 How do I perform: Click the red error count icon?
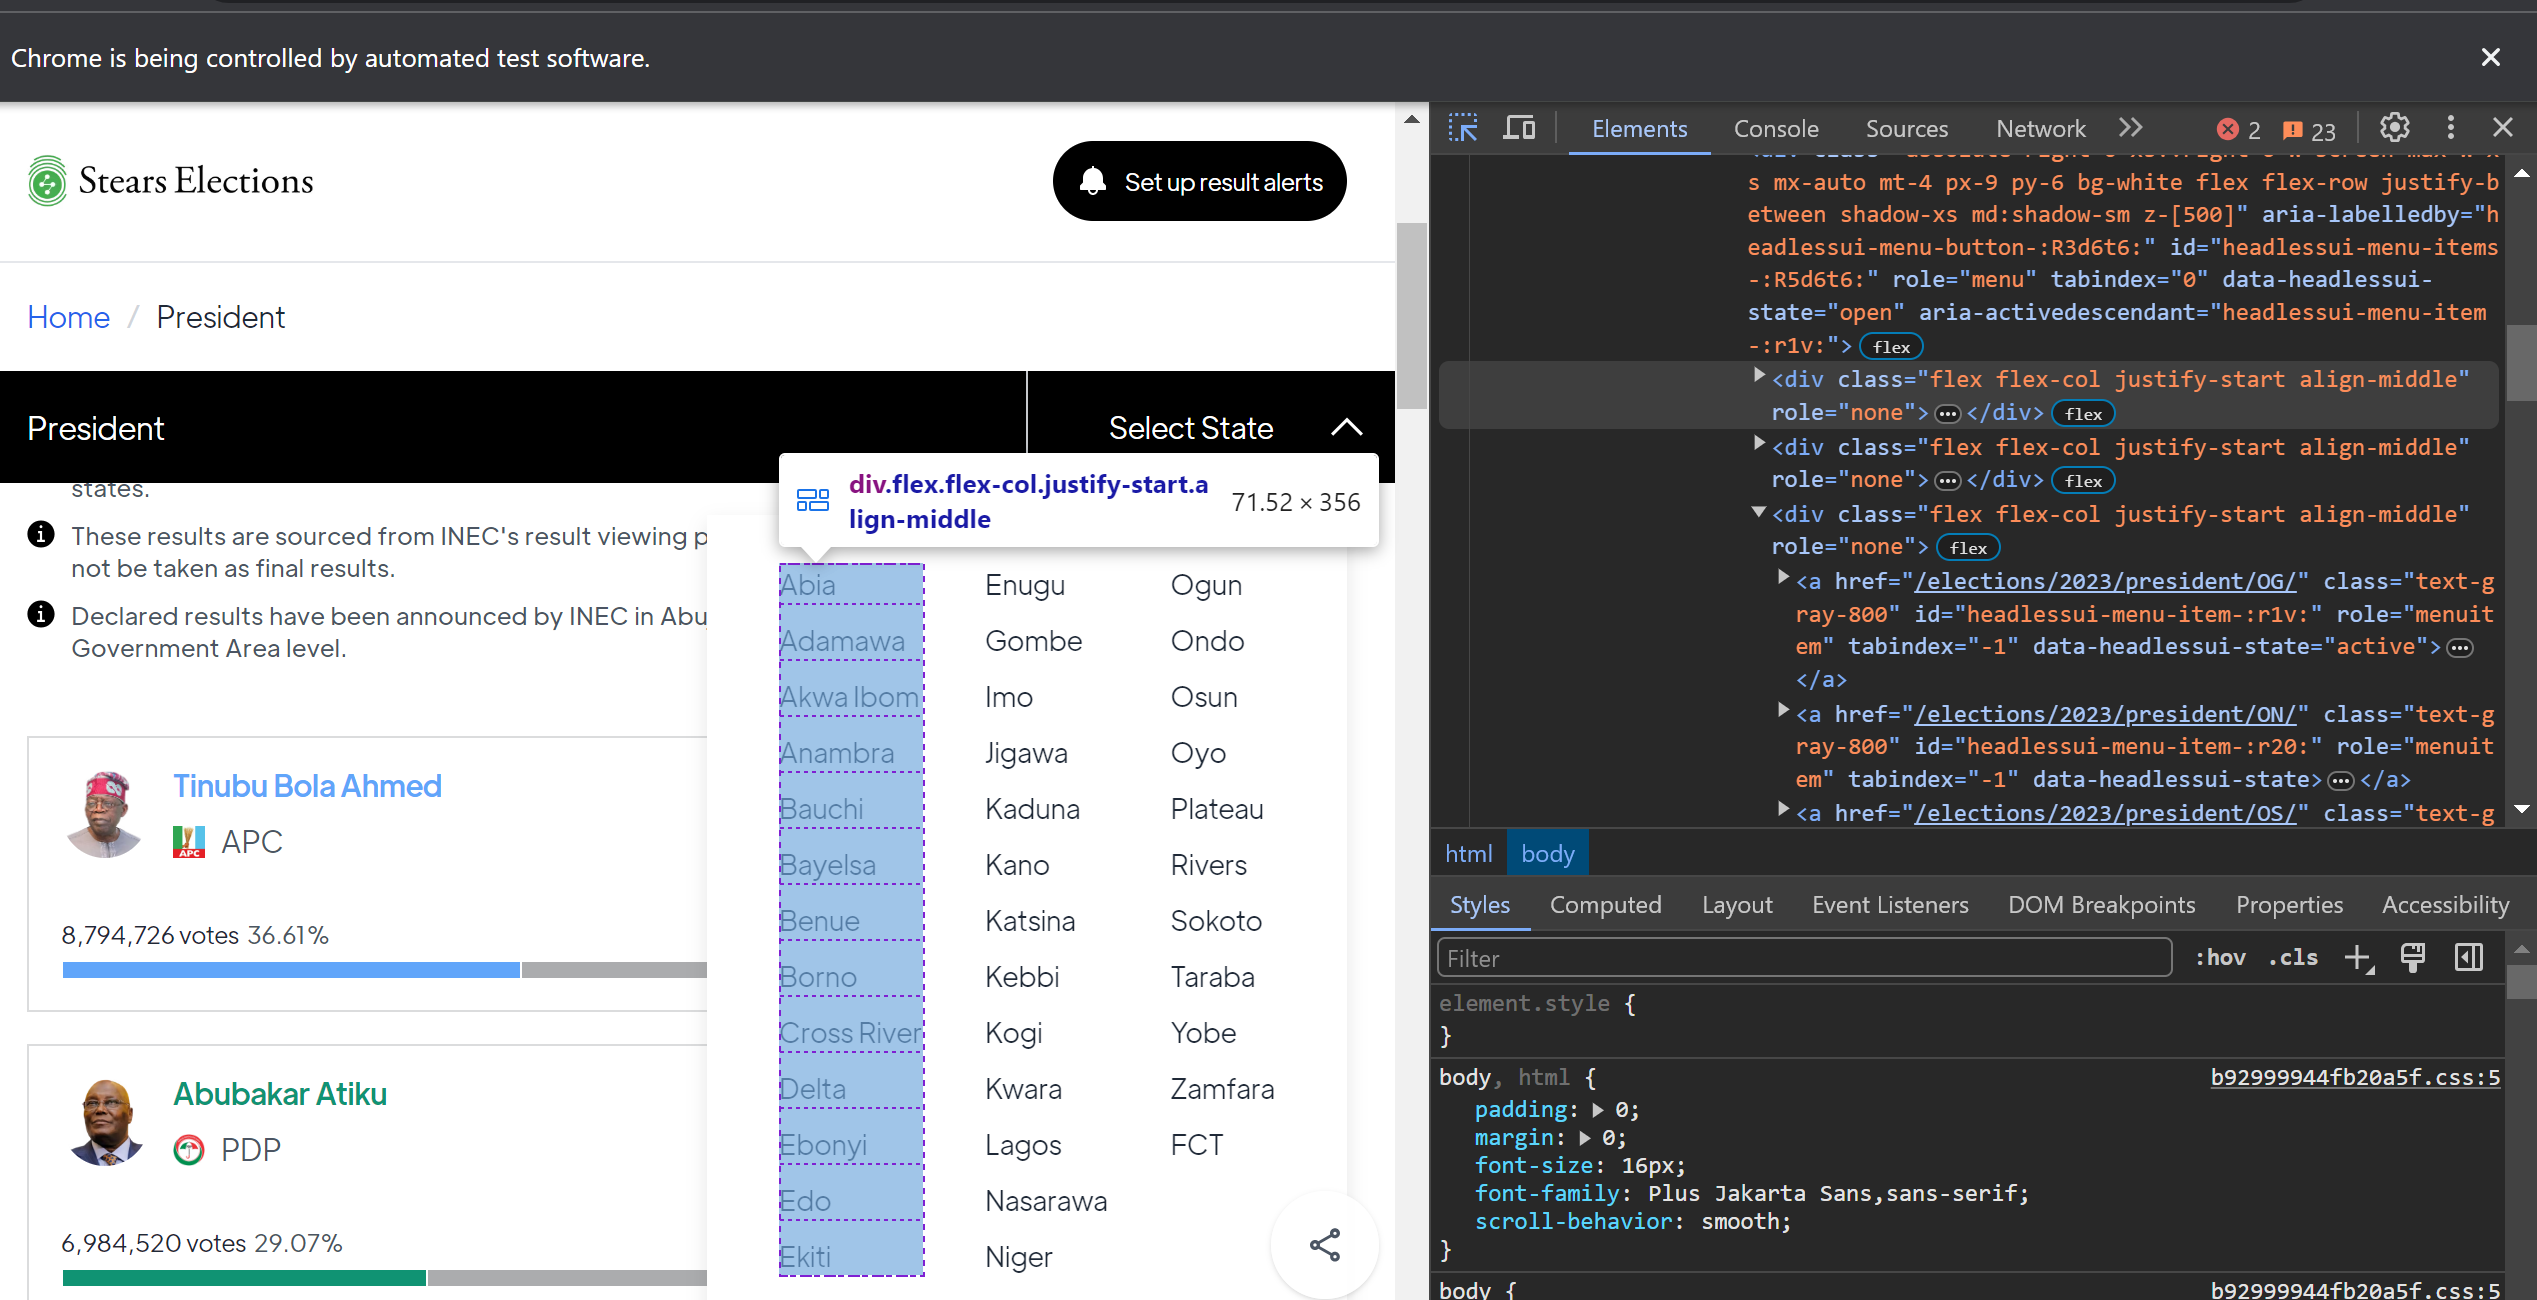[x=2228, y=129]
